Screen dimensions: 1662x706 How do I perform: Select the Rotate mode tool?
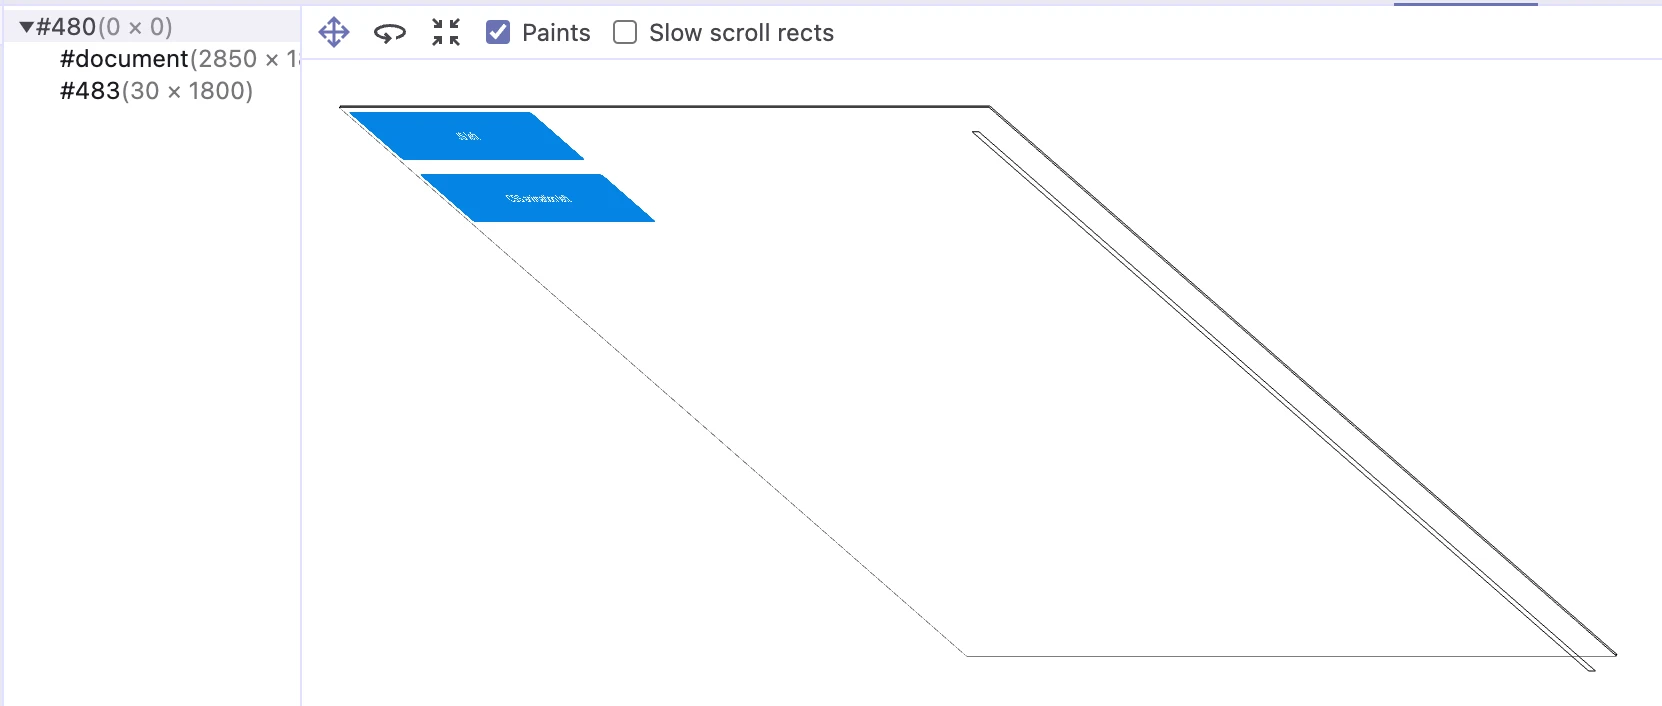click(389, 33)
